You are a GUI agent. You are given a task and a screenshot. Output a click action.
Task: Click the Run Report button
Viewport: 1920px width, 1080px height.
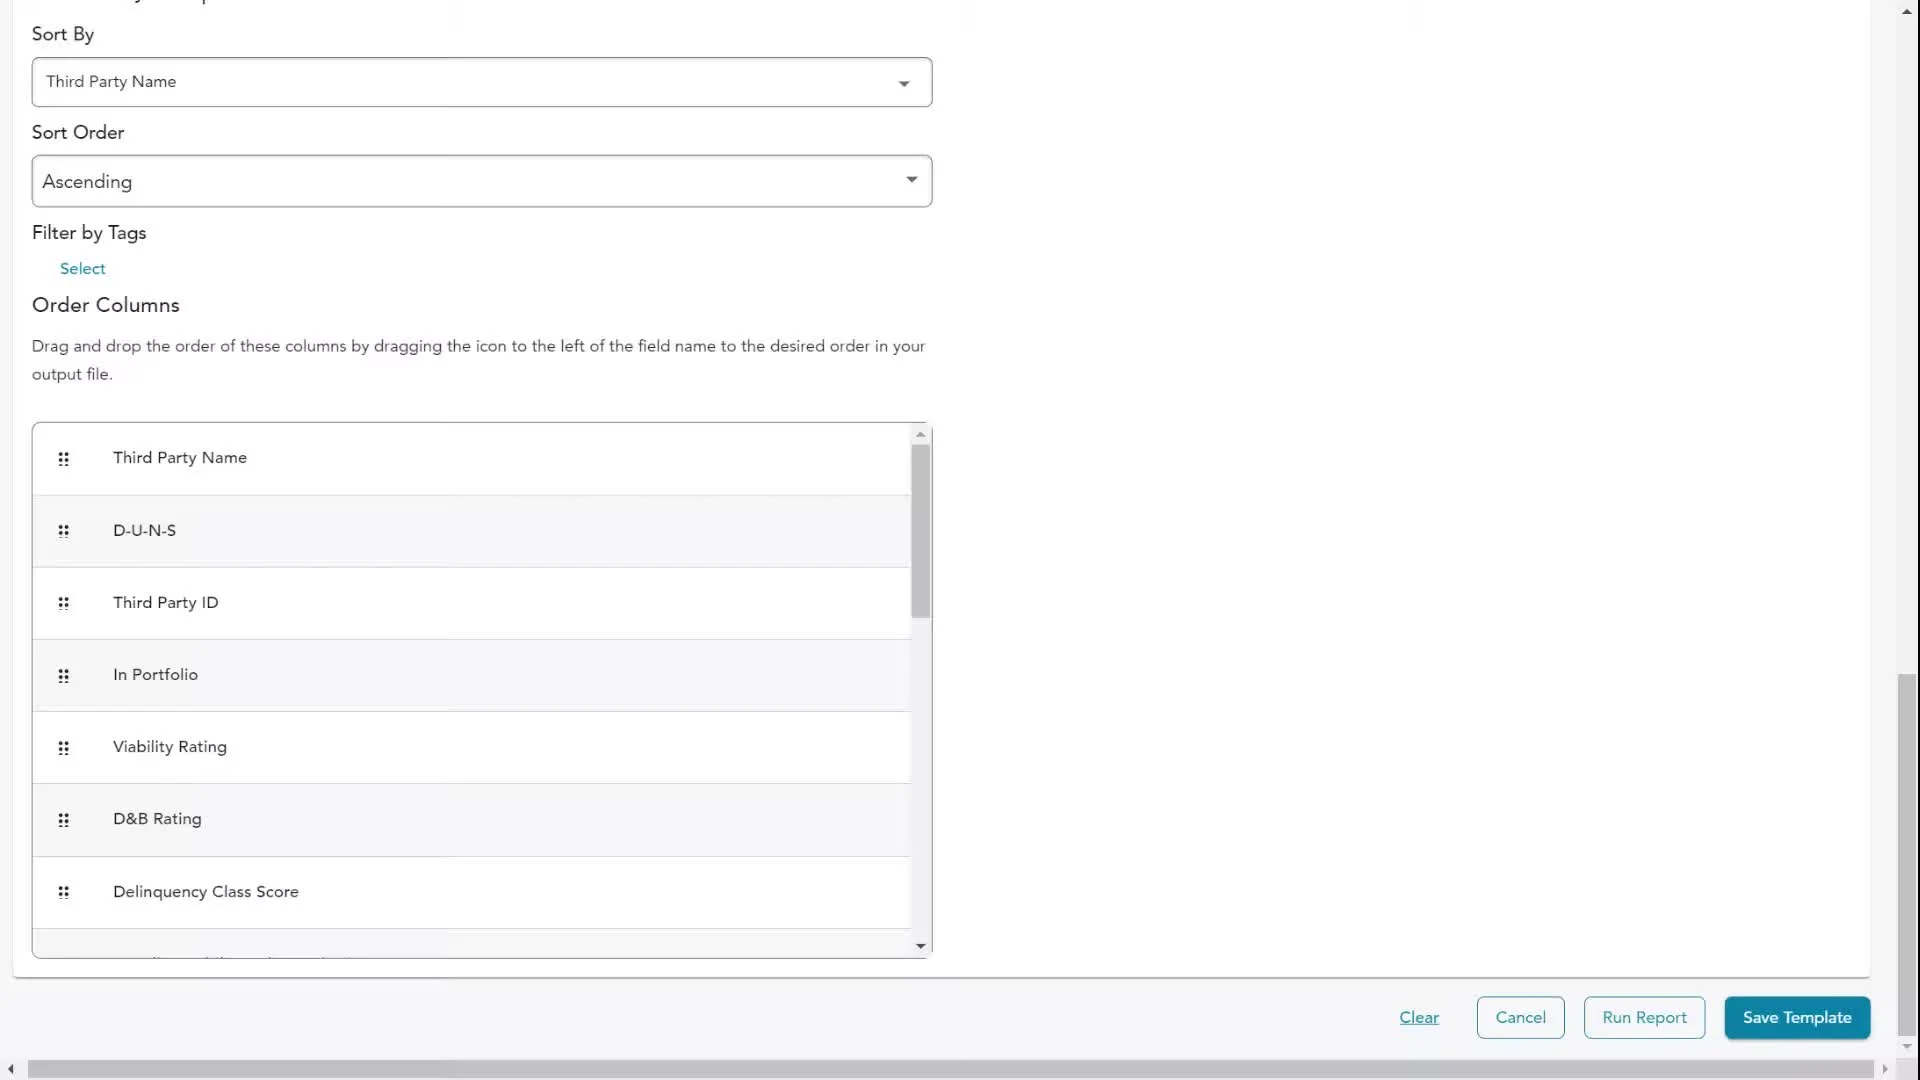pos(1644,1017)
